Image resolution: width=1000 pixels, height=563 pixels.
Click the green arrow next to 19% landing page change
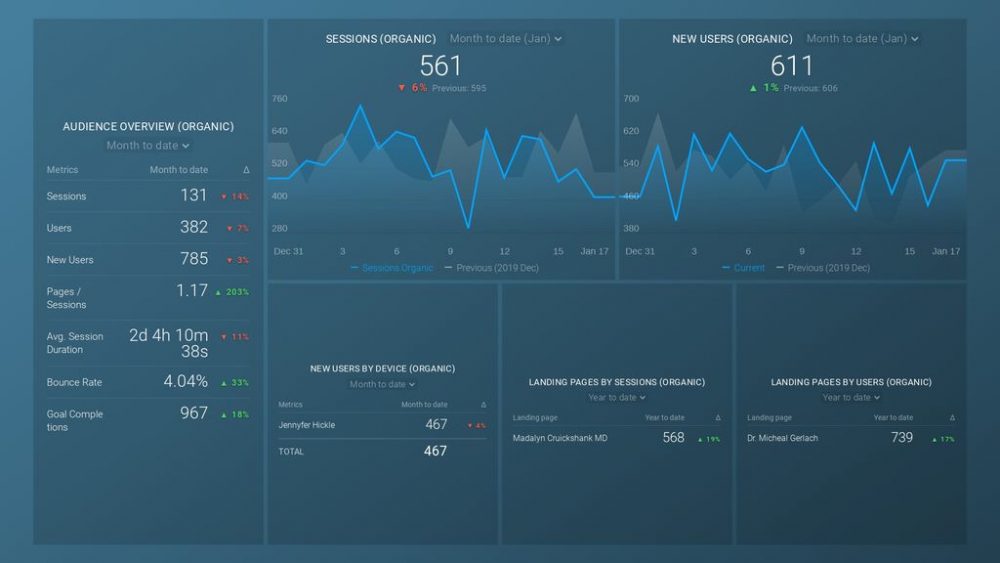698,439
